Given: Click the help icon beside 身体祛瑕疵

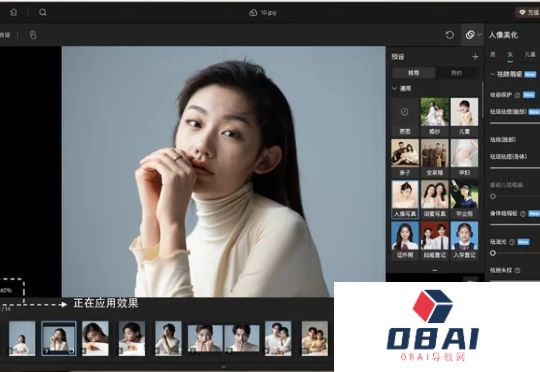Looking at the screenshot, I should click(523, 214).
